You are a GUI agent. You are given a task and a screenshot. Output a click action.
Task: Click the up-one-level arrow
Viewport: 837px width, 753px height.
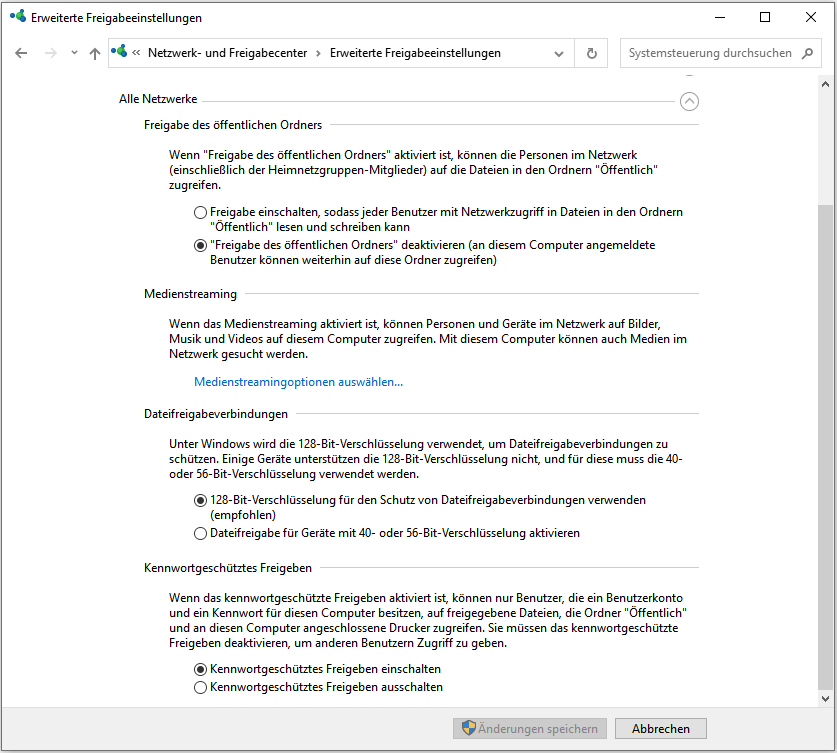pos(95,53)
